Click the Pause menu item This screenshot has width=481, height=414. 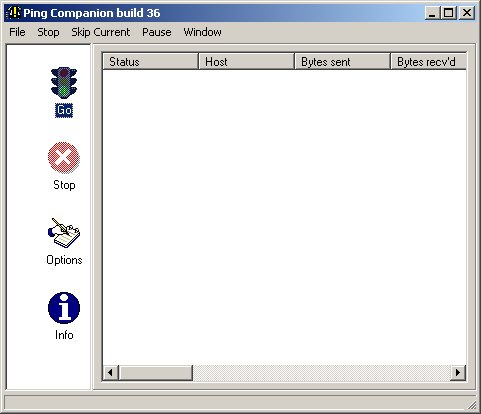[x=157, y=32]
